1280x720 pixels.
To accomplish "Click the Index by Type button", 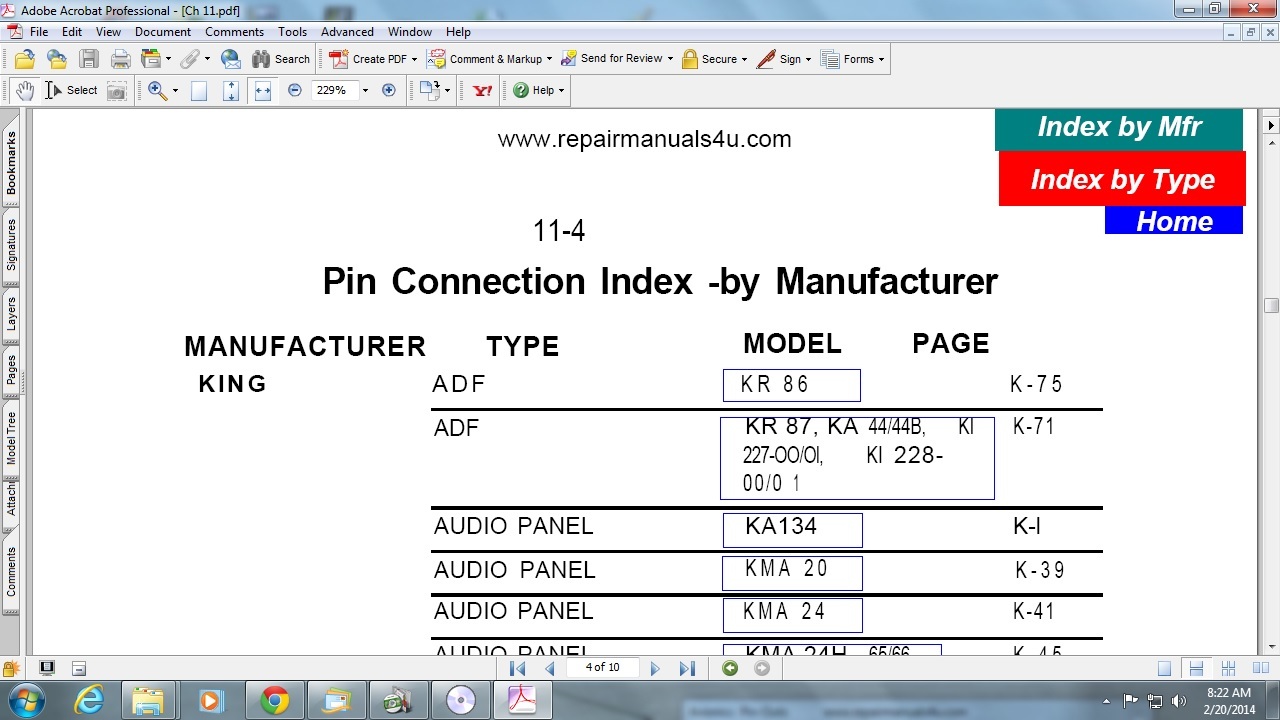I will pyautogui.click(x=1122, y=180).
